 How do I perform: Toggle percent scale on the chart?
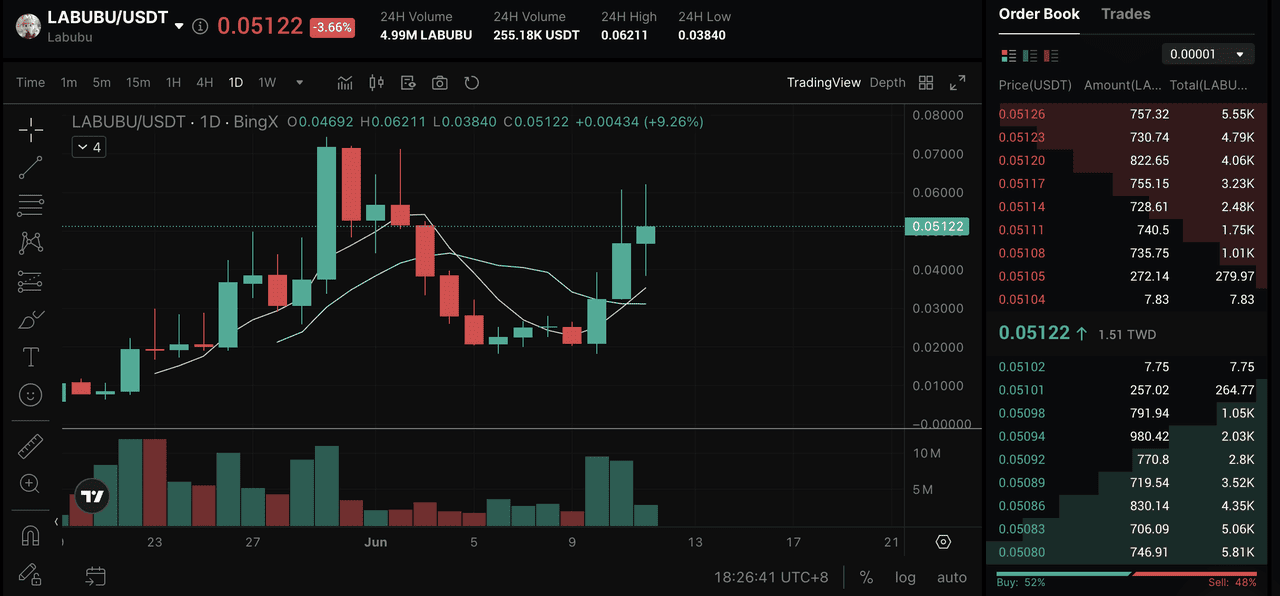866,577
